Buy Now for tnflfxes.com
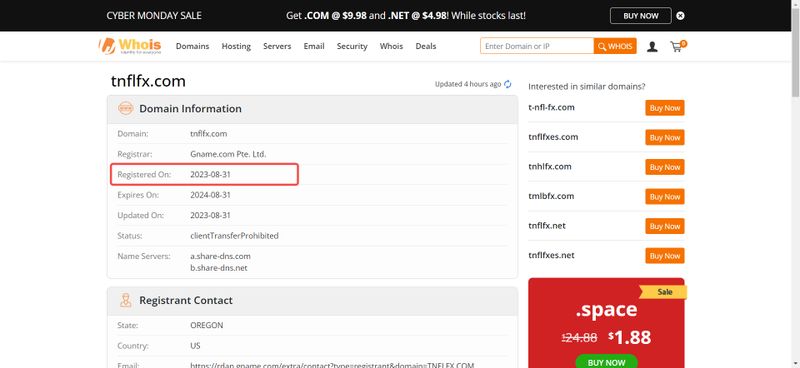Screen dimensions: 800x368 [x=665, y=137]
